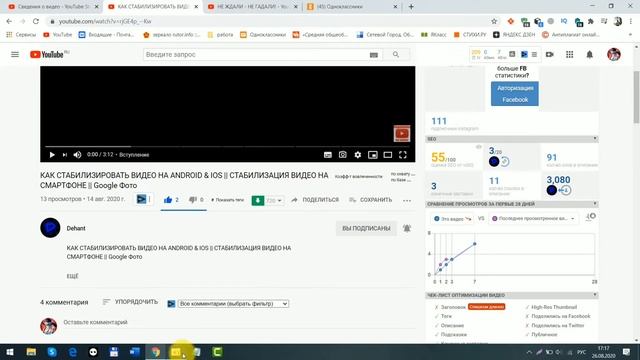Open a new browser tab

pos(411,7)
